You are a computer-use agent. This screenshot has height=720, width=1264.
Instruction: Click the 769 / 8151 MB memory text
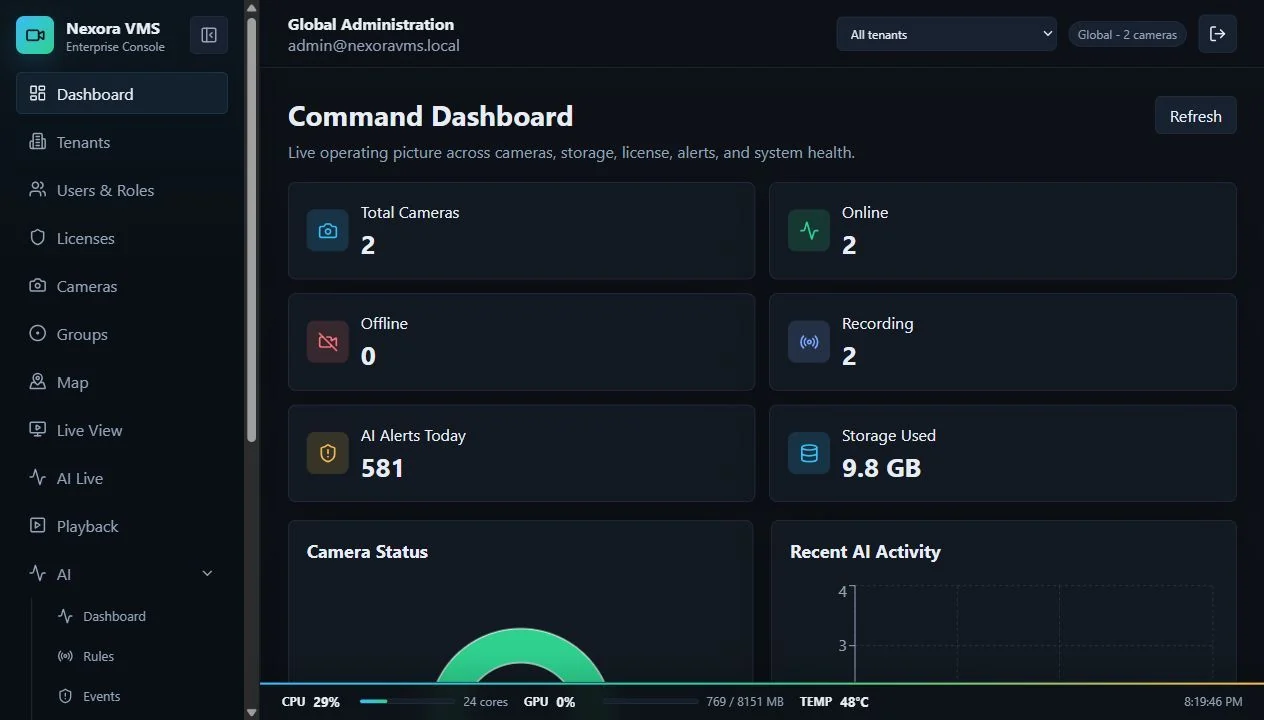point(744,702)
